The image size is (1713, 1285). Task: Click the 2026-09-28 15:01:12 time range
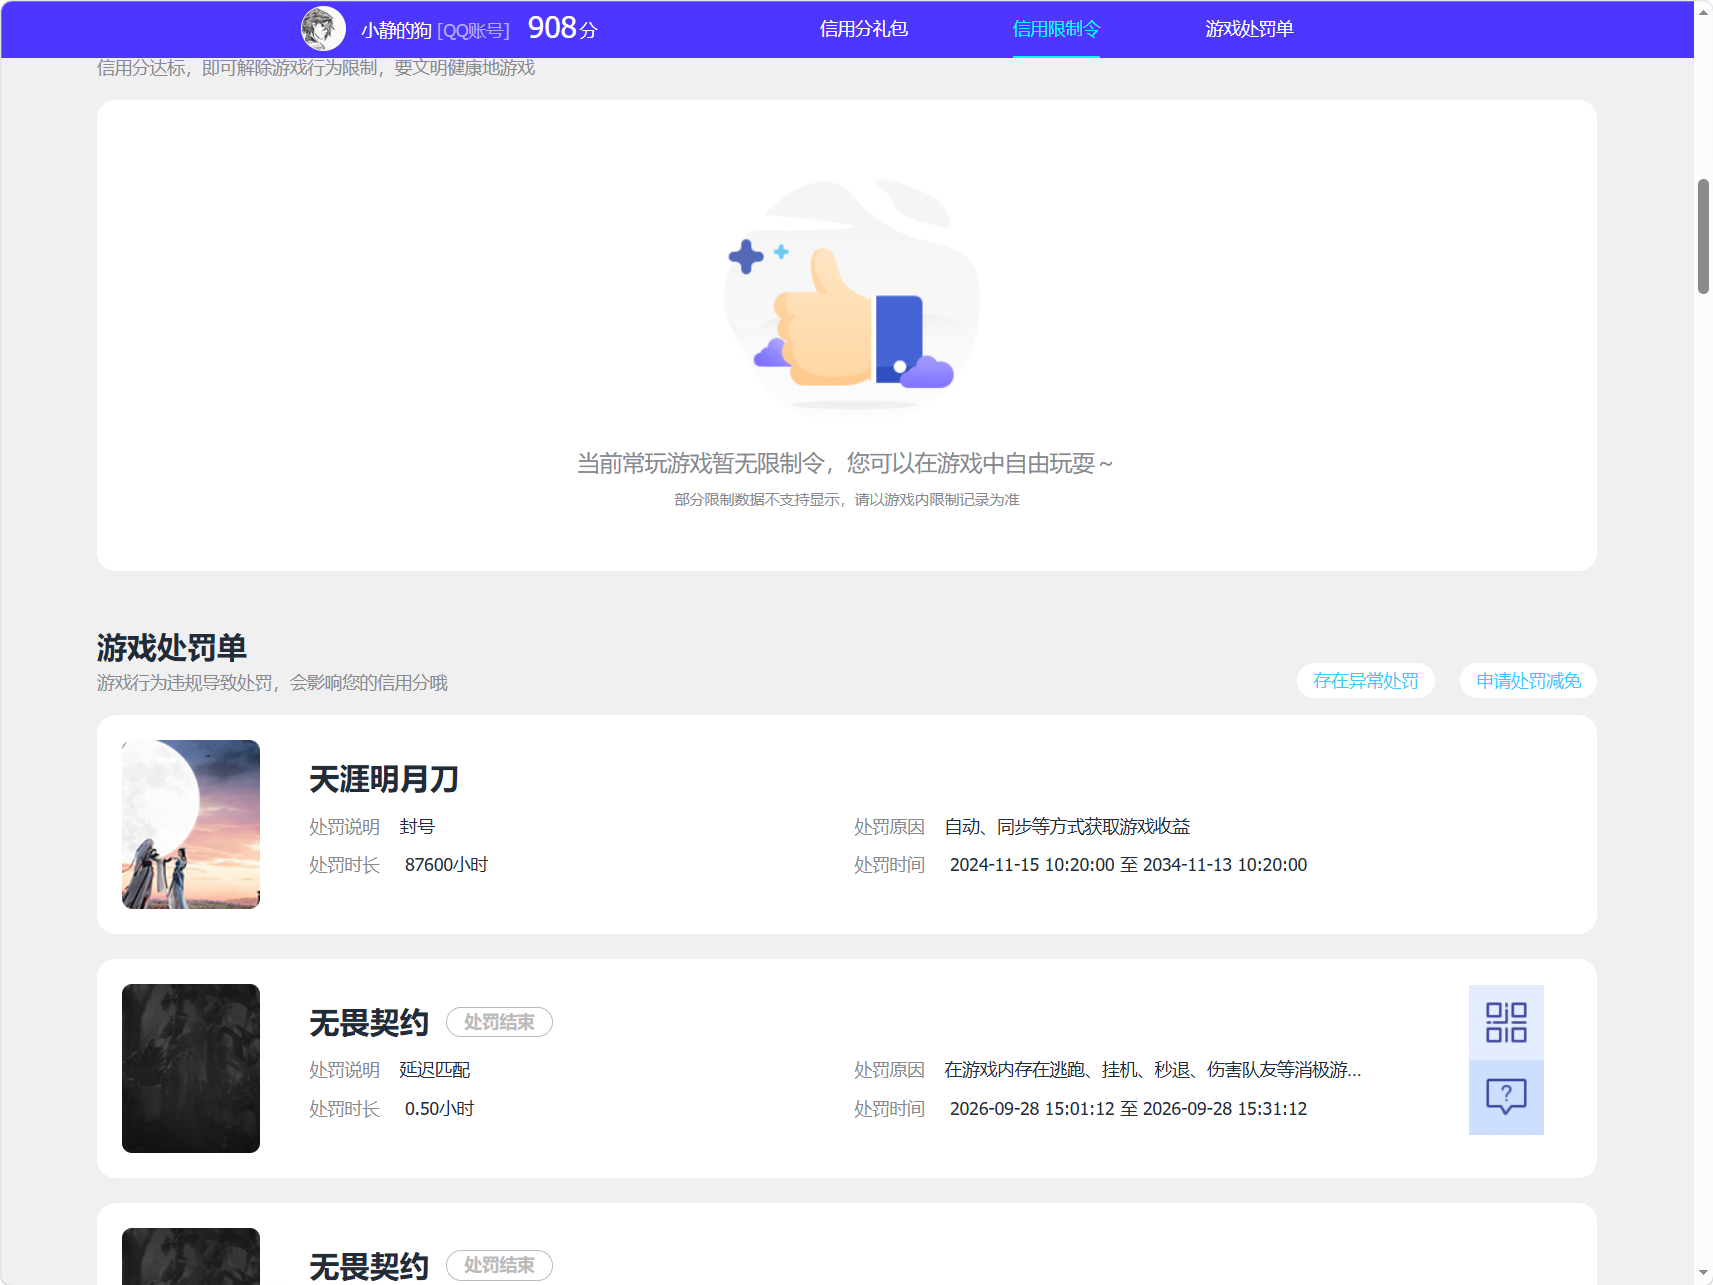(1128, 1109)
